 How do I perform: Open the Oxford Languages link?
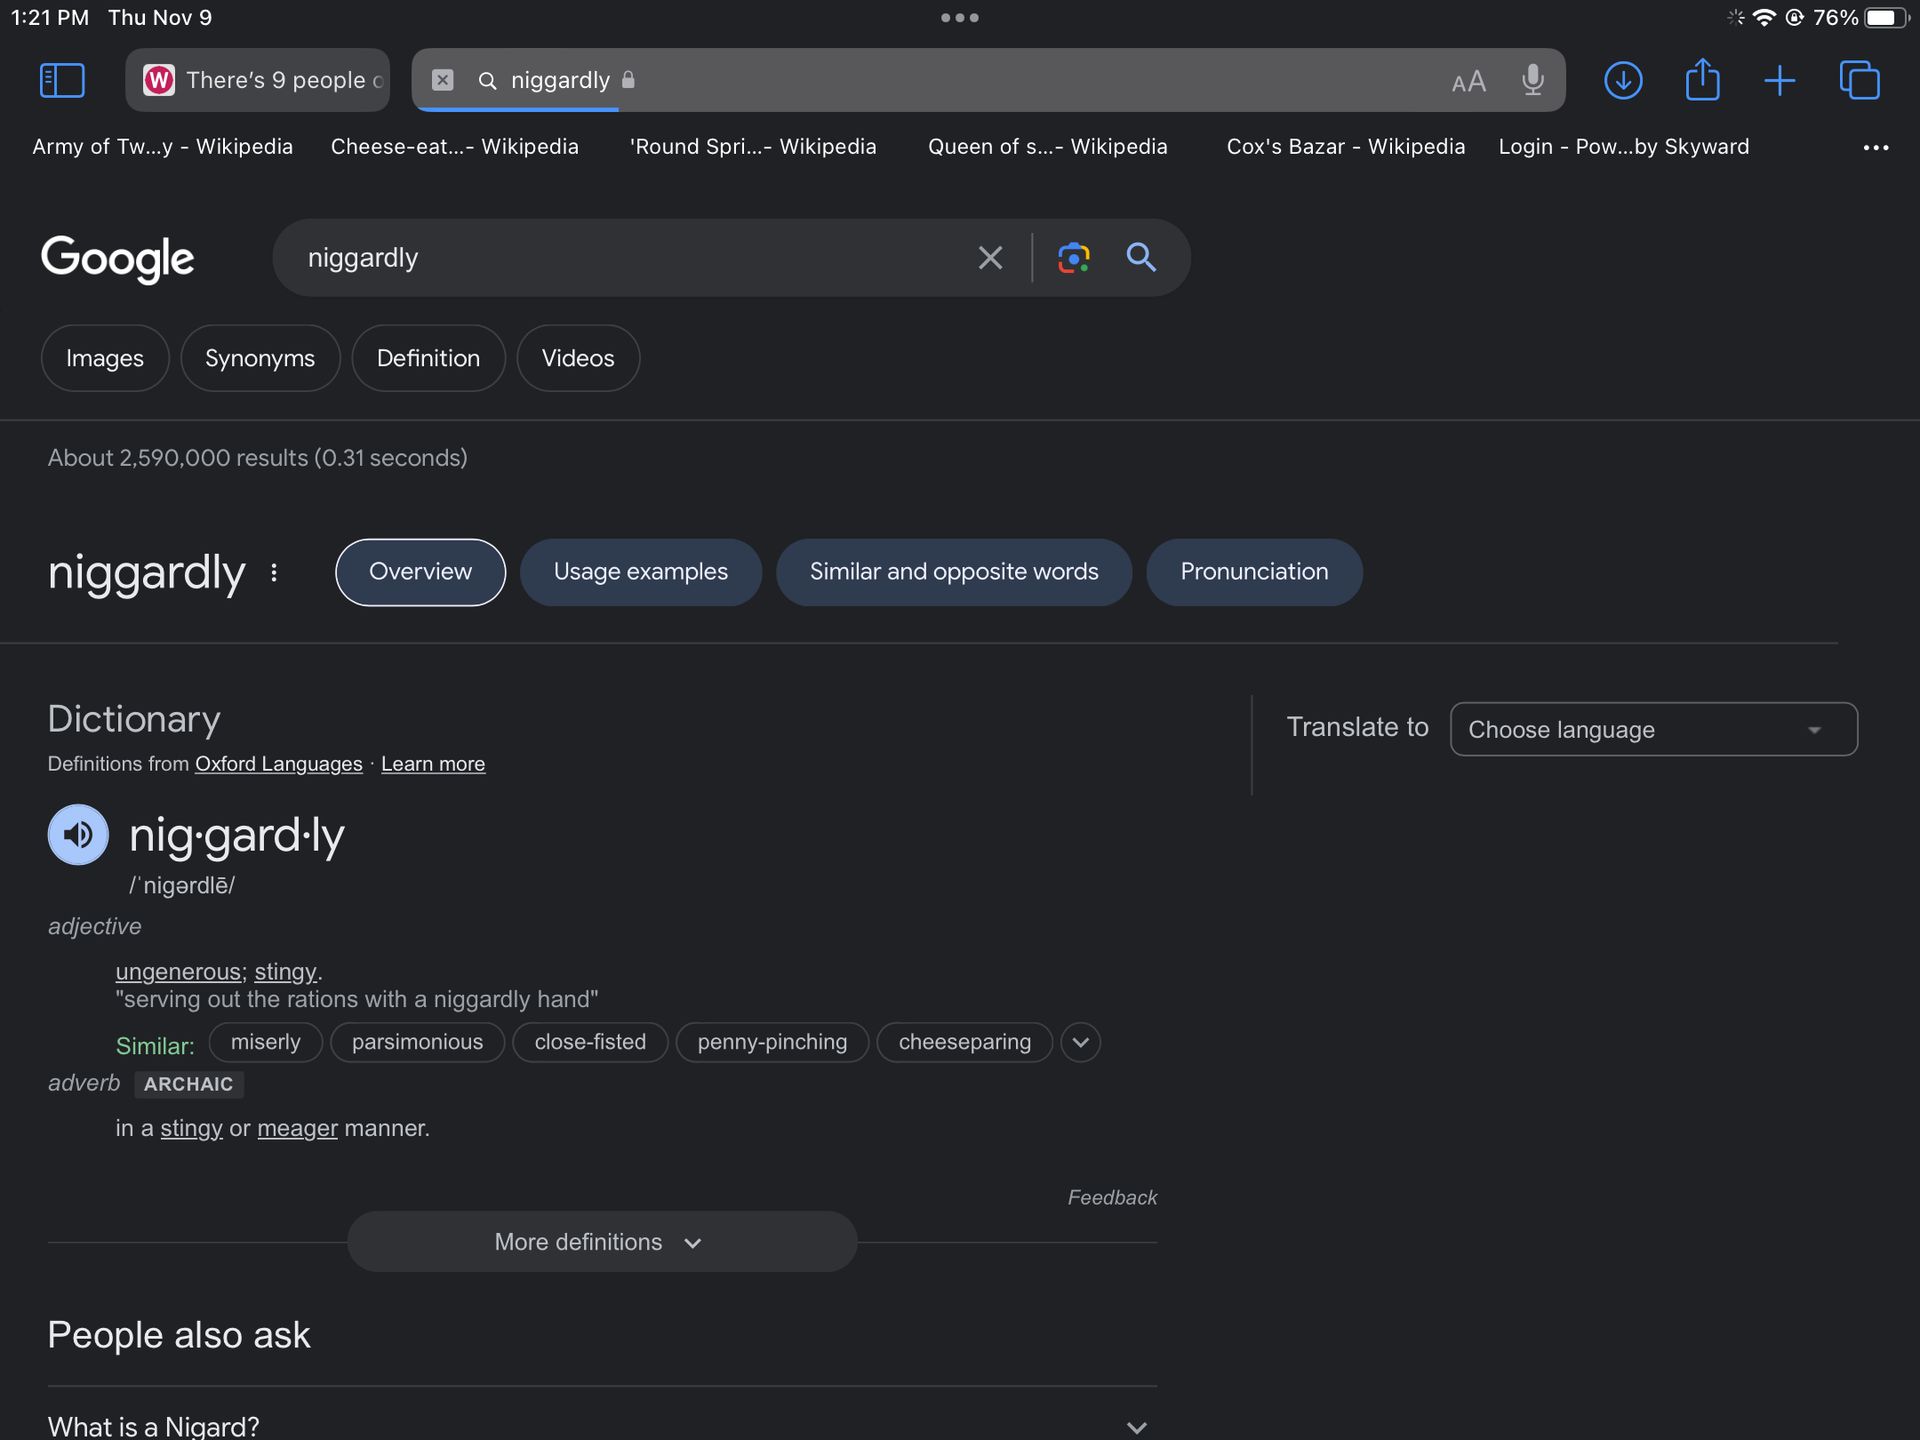tap(278, 764)
